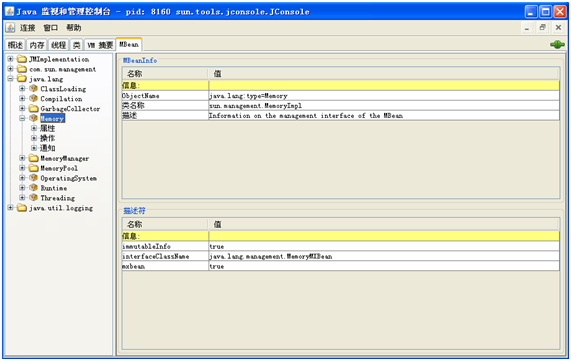This screenshot has height=361, width=571.
Task: Expand the Runtime node
Action: click(x=22, y=188)
